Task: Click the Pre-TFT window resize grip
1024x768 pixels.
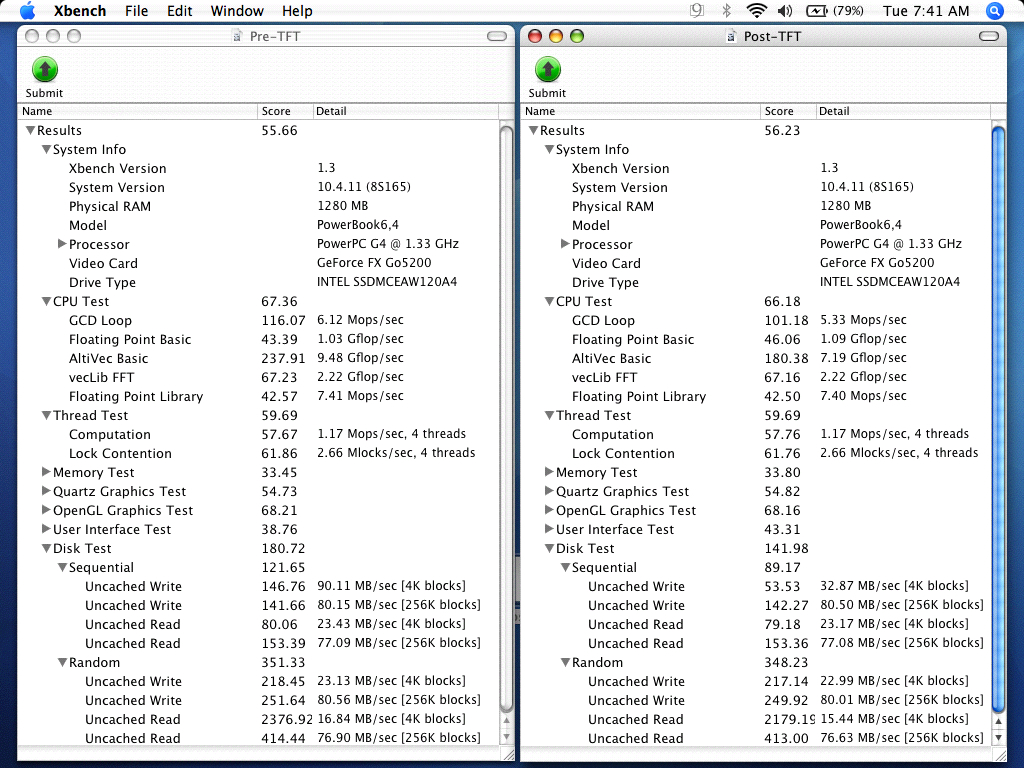Action: [x=507, y=754]
